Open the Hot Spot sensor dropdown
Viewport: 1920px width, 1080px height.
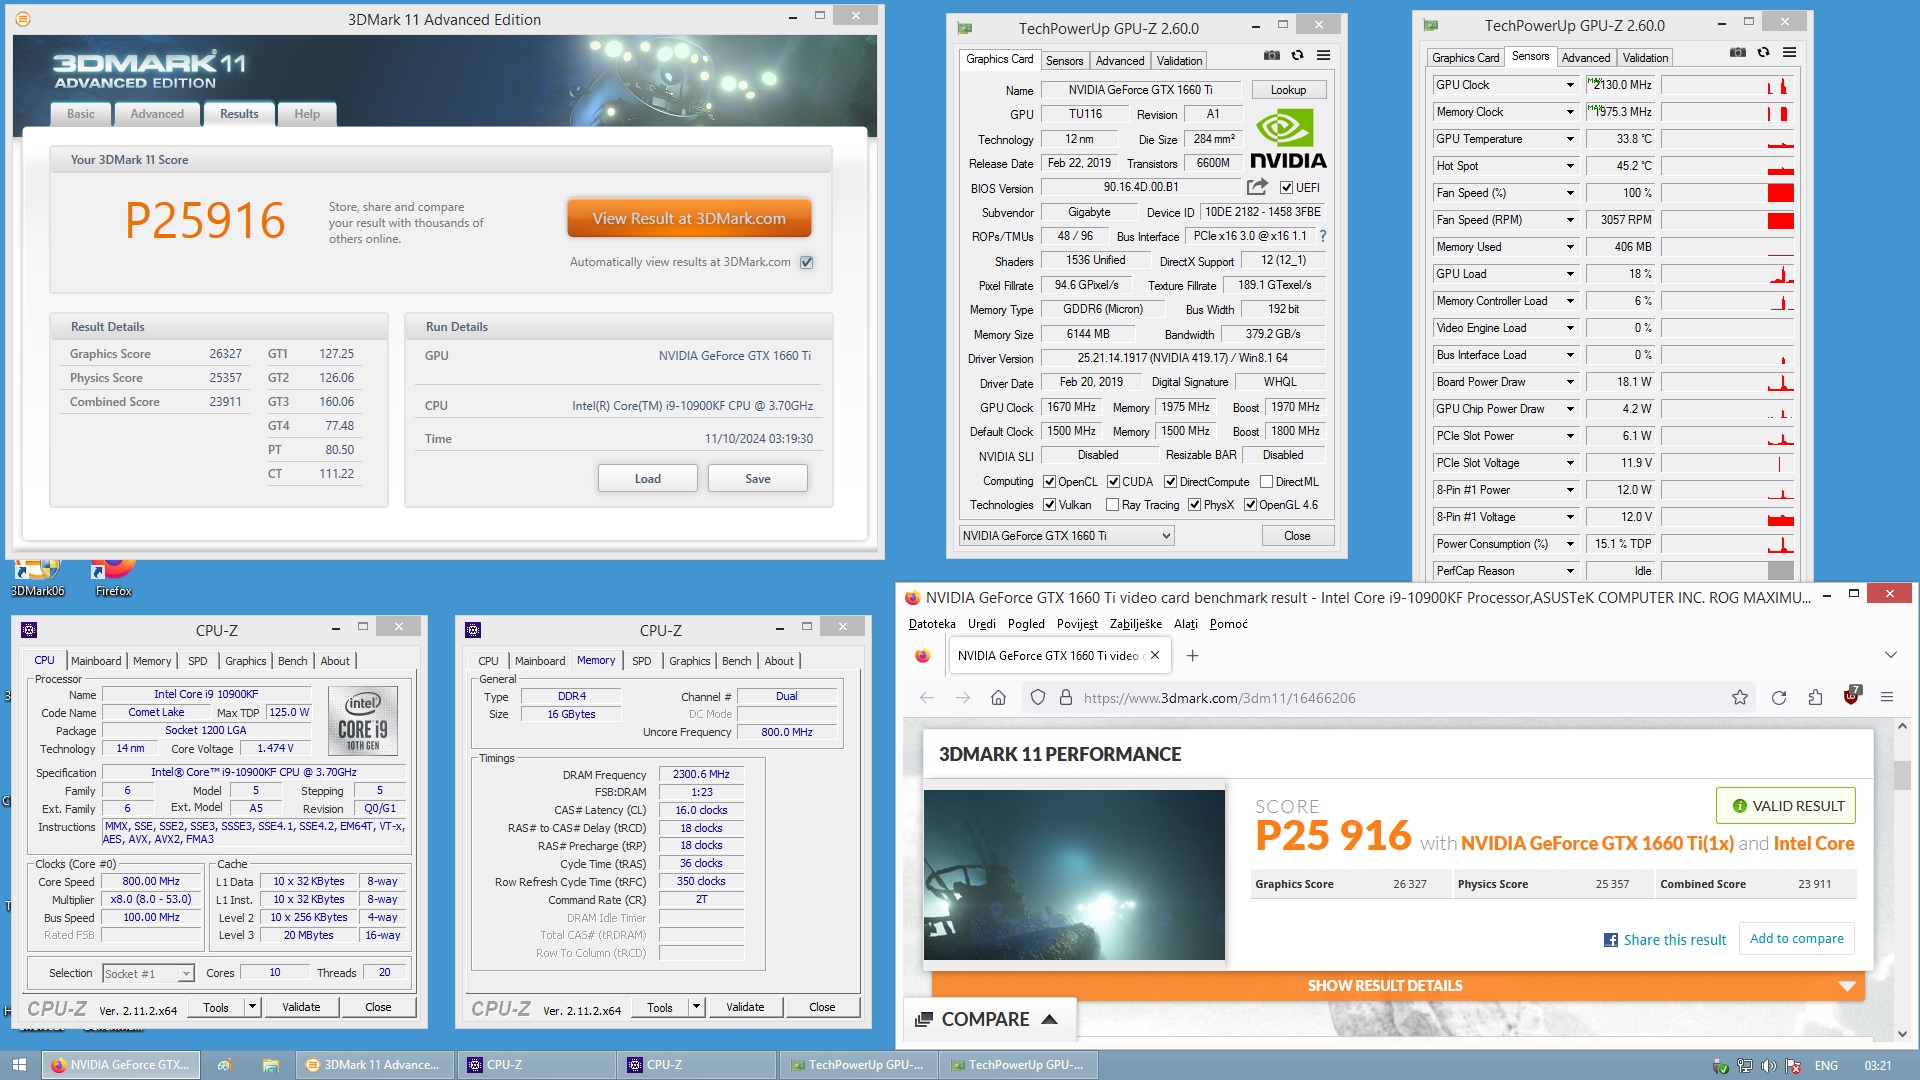click(1570, 166)
